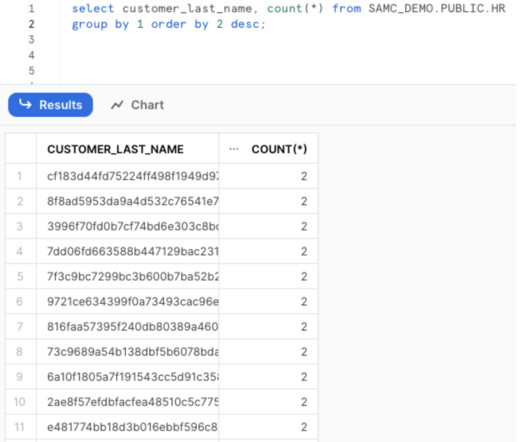
Task: Select the cell starting with 7f3c9bc7299bc3b6
Action: coord(127,276)
